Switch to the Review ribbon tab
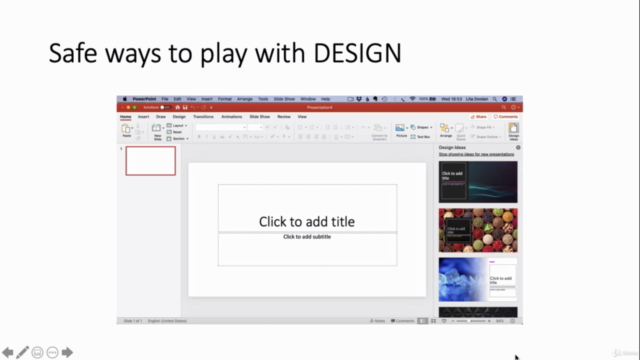 point(284,117)
